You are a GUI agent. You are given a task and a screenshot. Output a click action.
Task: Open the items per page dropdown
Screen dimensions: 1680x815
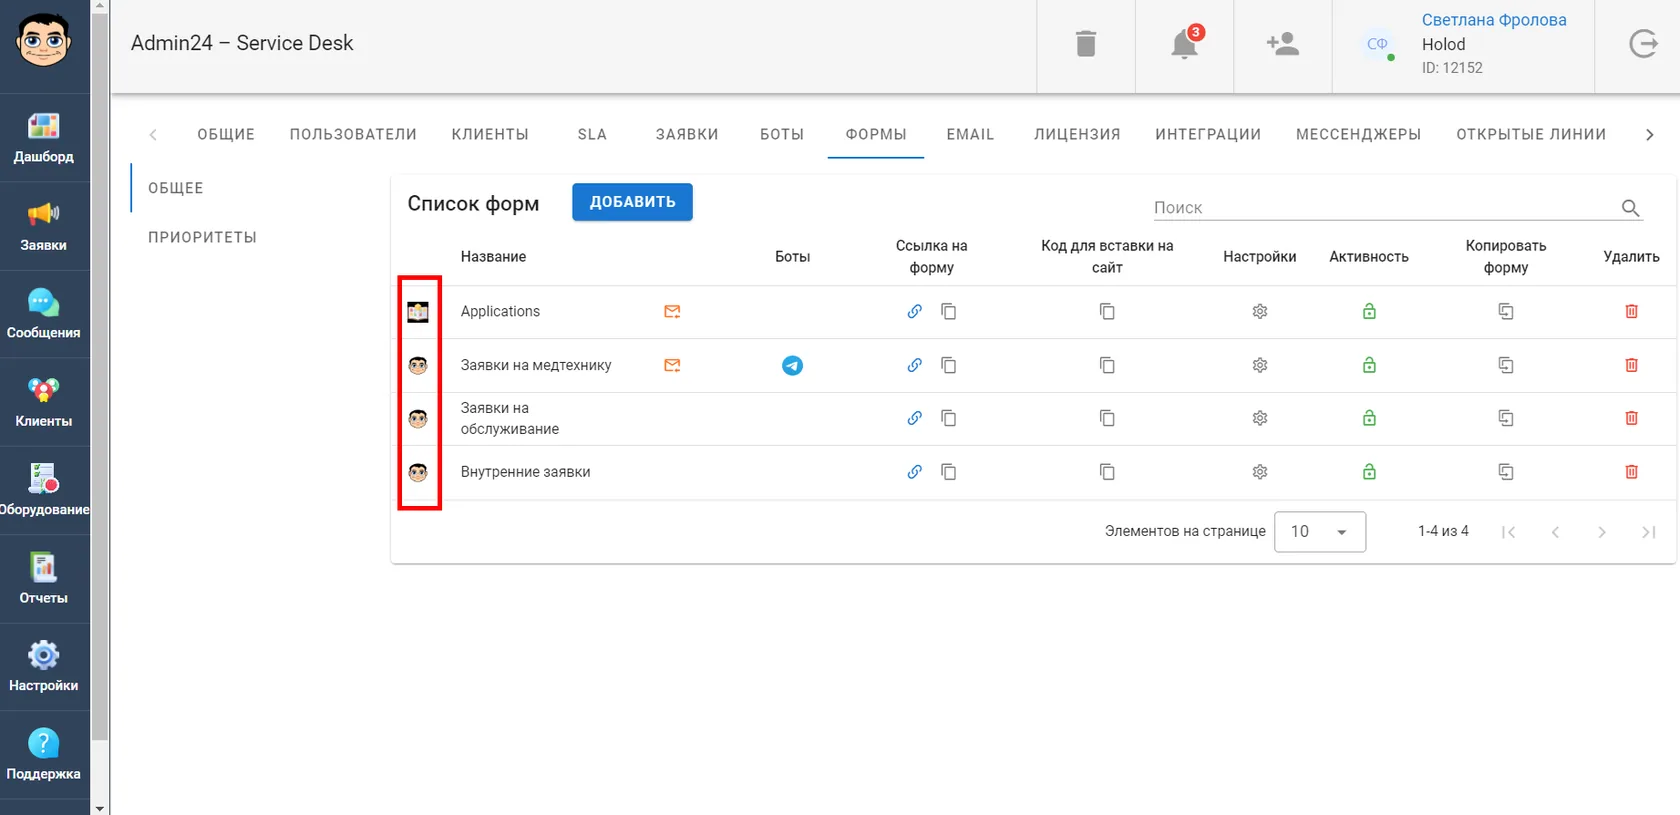[1320, 532]
